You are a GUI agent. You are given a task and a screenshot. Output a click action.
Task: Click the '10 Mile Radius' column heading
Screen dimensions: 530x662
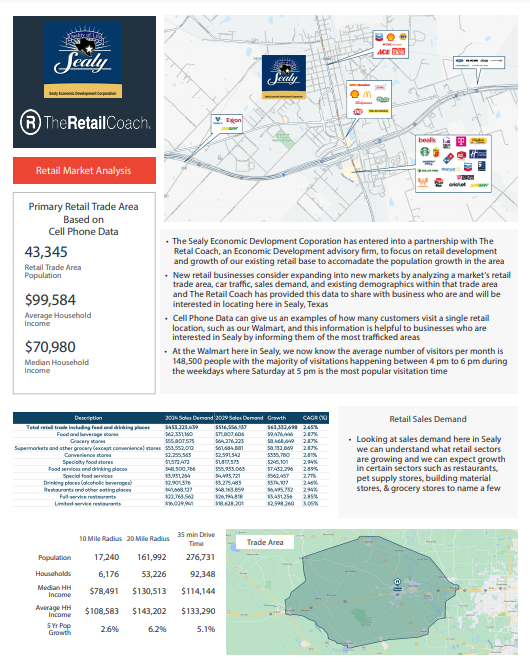(101, 539)
